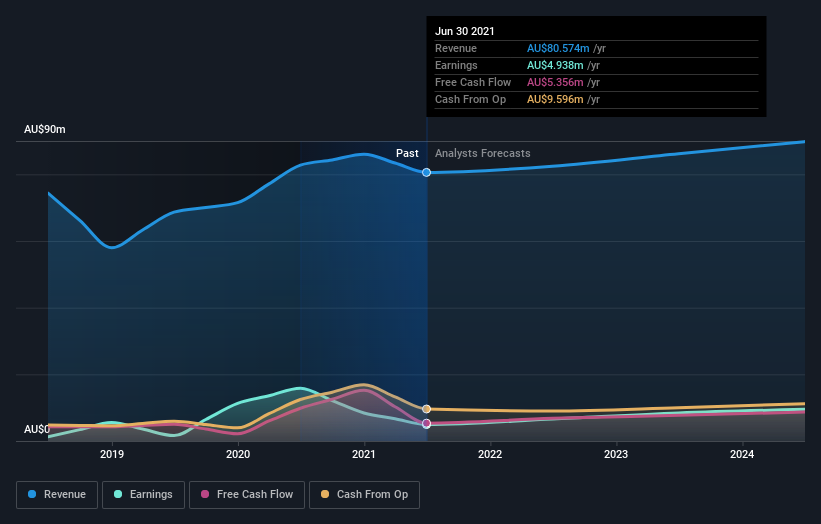Click the 2022 x-axis label
This screenshot has height=524, width=821.
490,454
